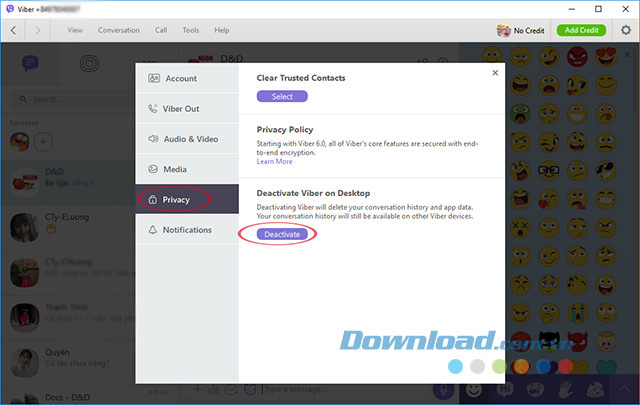This screenshot has width=640, height=405.
Task: Open the View menu
Action: tap(75, 30)
